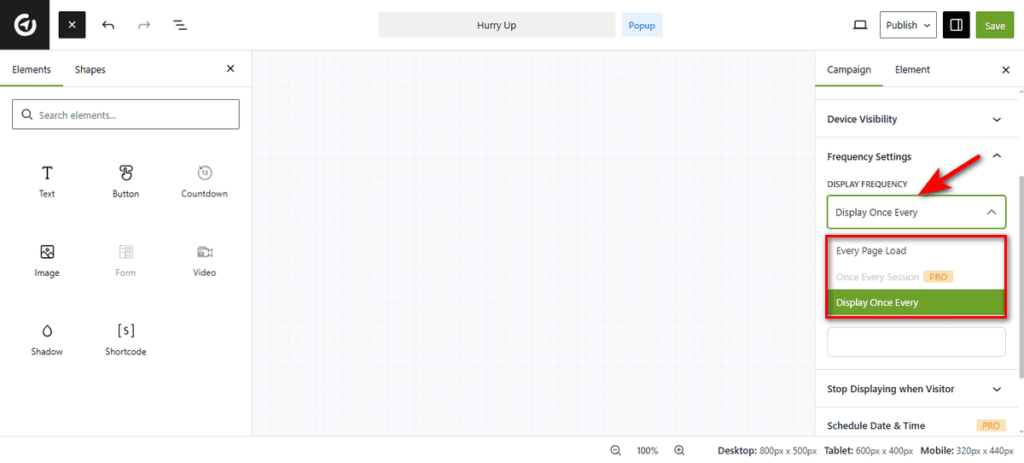The image size is (1024, 463).
Task: Open the Display Frequency dropdown
Action: 915,212
